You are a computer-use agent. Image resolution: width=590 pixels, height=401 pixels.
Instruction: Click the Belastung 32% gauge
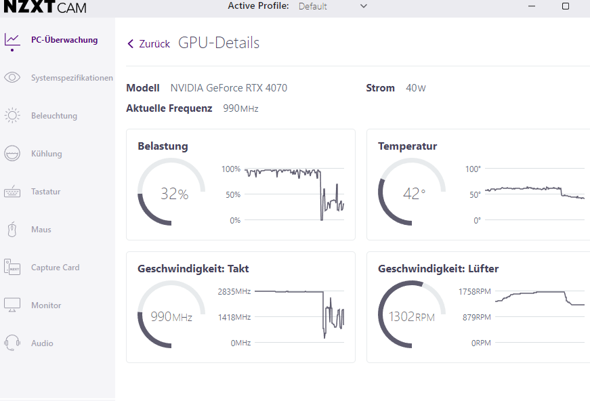coord(172,192)
